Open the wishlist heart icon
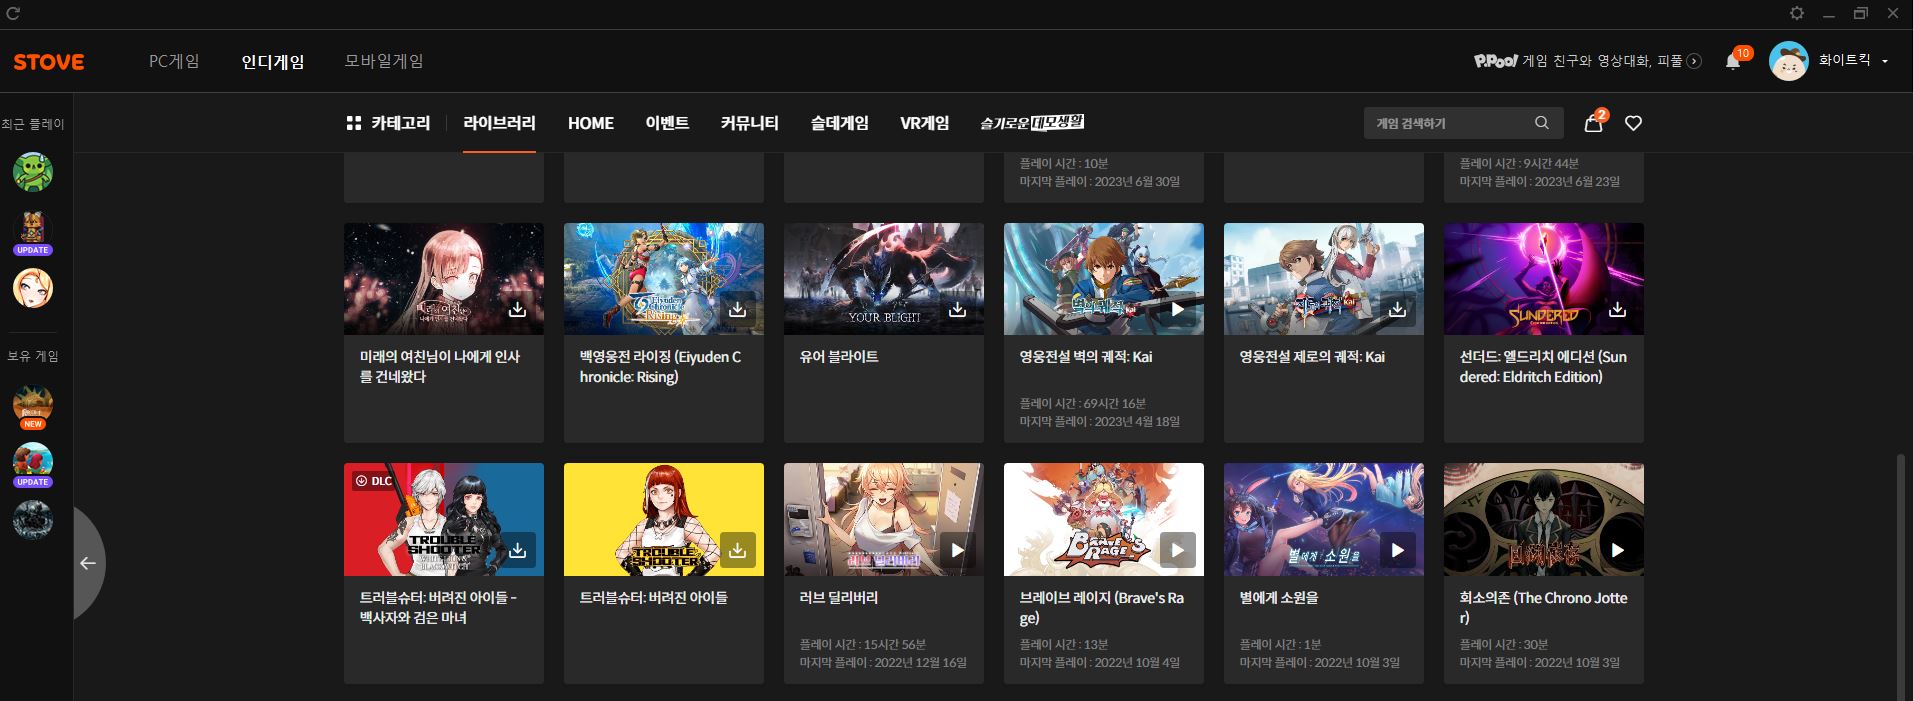The height and width of the screenshot is (701, 1913). pos(1633,123)
